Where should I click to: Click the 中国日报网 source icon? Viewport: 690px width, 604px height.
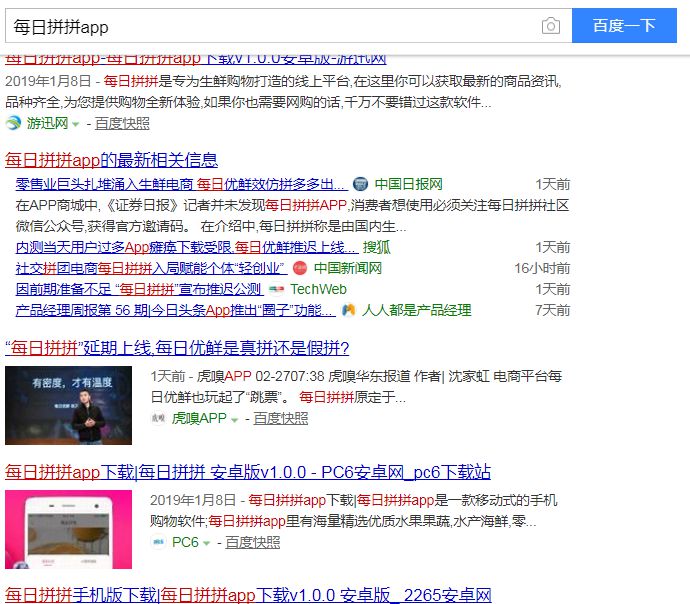[361, 184]
